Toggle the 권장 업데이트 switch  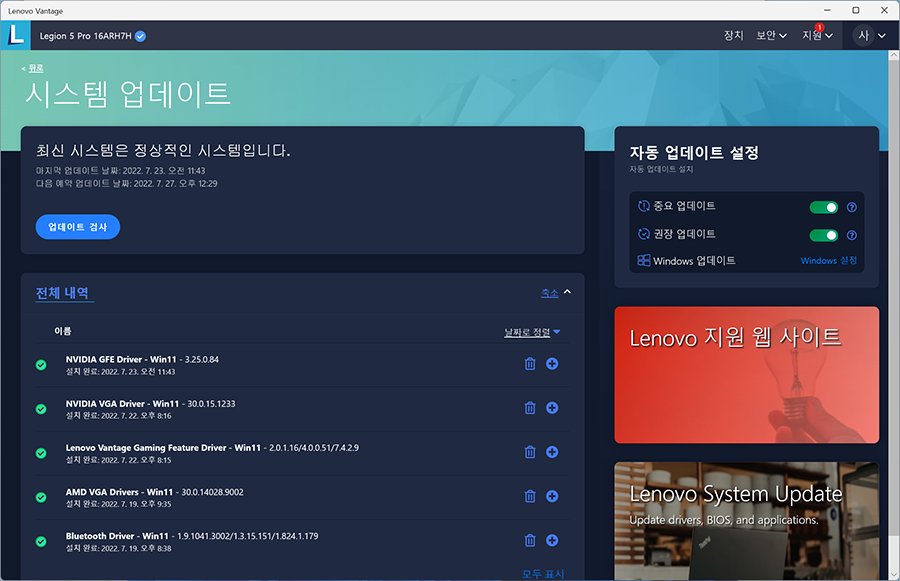824,235
